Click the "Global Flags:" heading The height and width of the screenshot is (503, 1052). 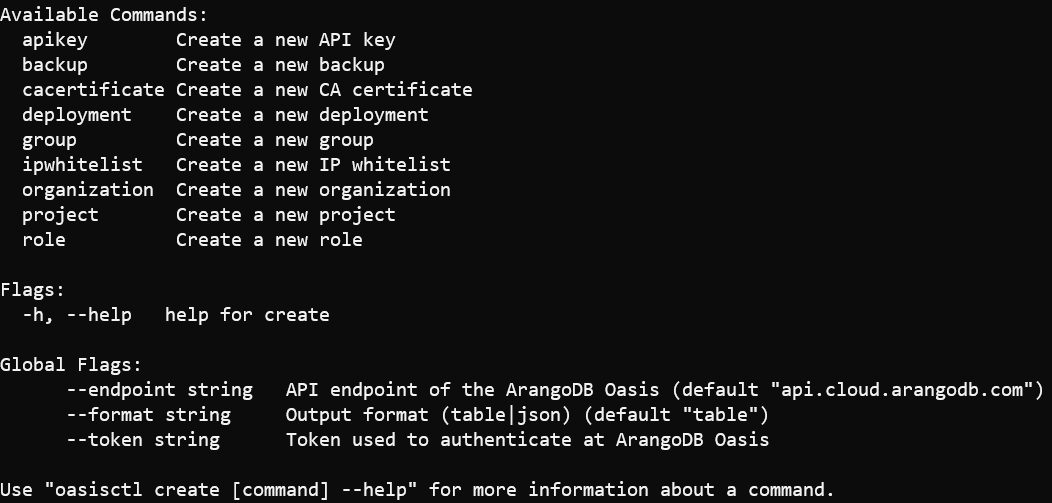[71, 364]
